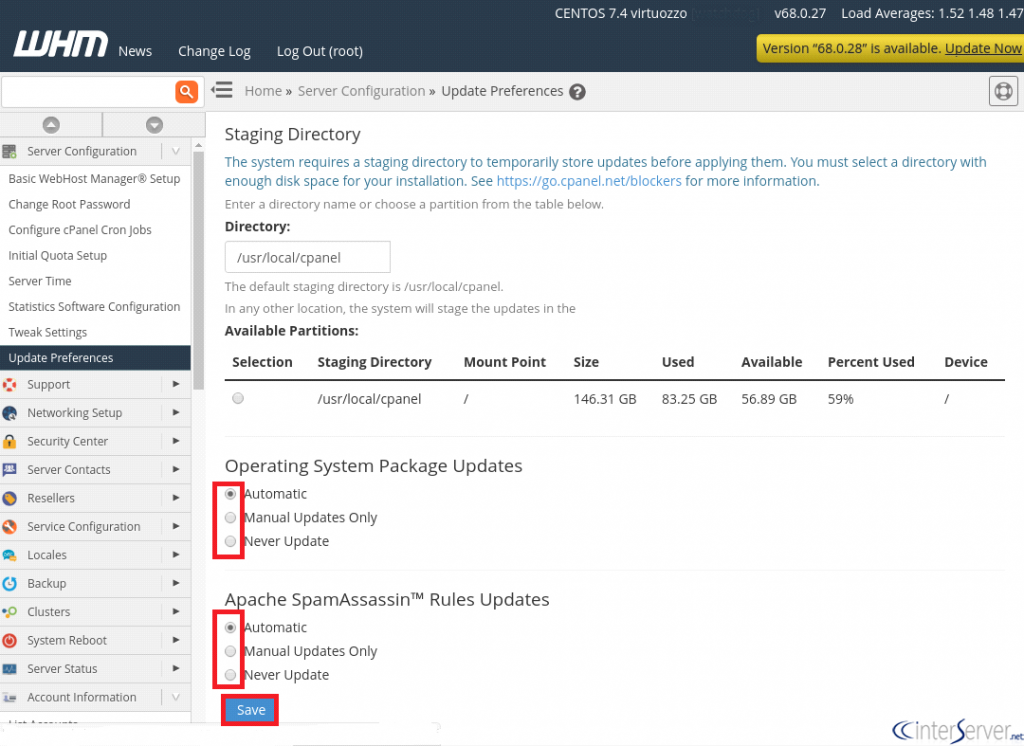Click the Server Contacts icon
The image size is (1024, 746).
pyautogui.click(x=10, y=470)
